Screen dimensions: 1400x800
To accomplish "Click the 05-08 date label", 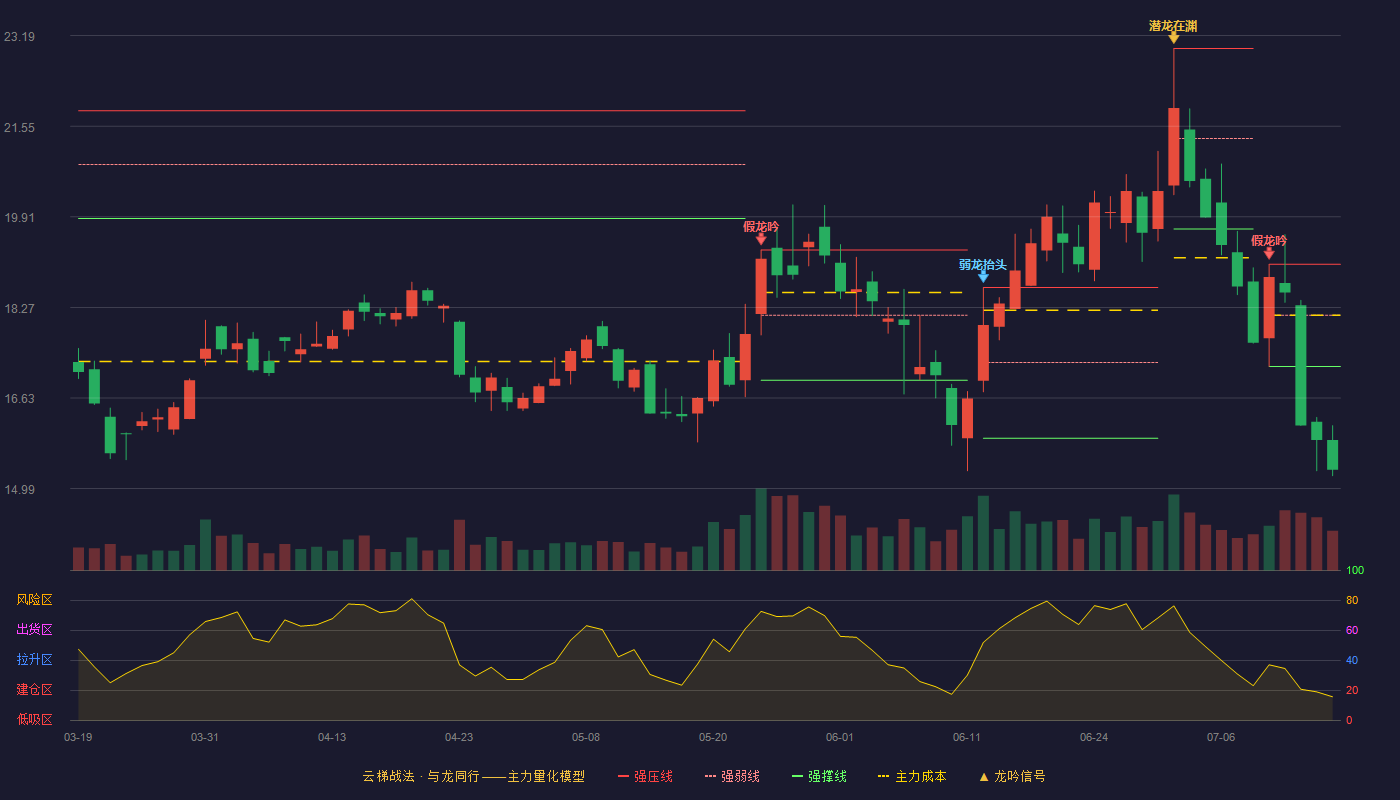I will tap(586, 737).
